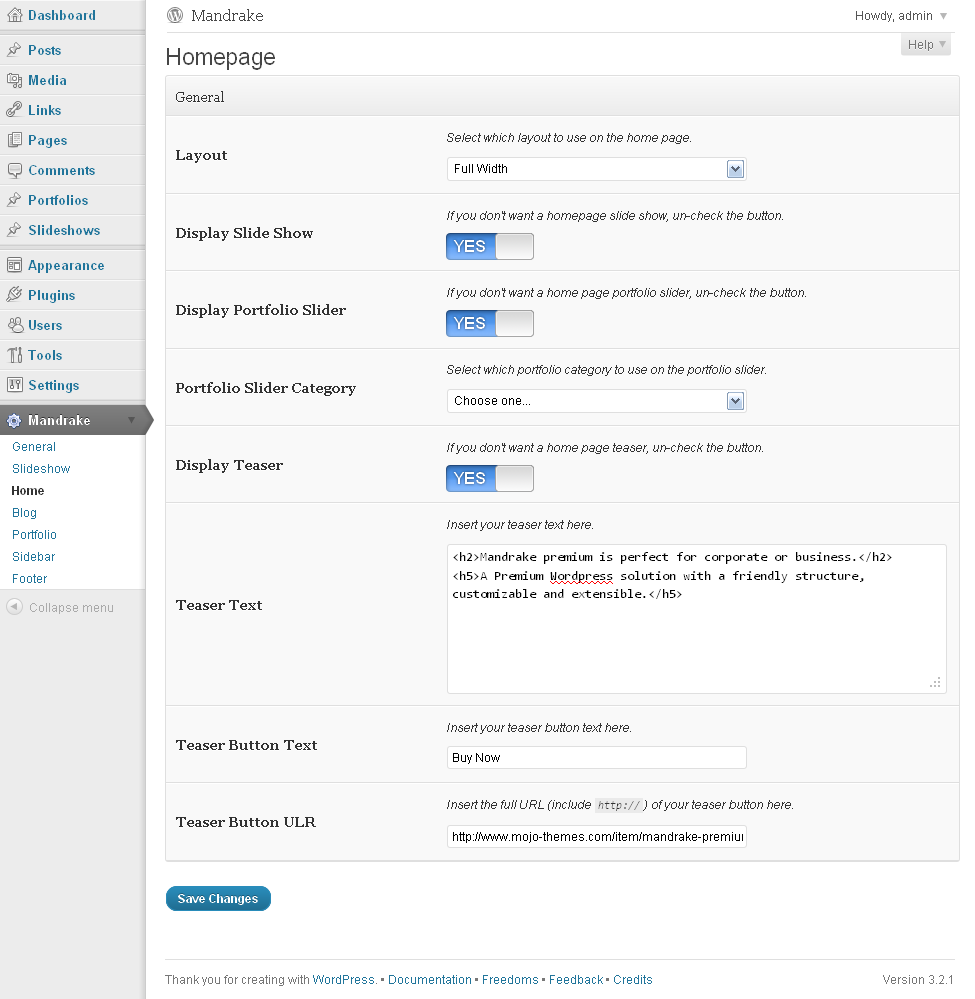Go to the Footer settings submenu
The width and height of the screenshot is (975, 999).
click(30, 579)
